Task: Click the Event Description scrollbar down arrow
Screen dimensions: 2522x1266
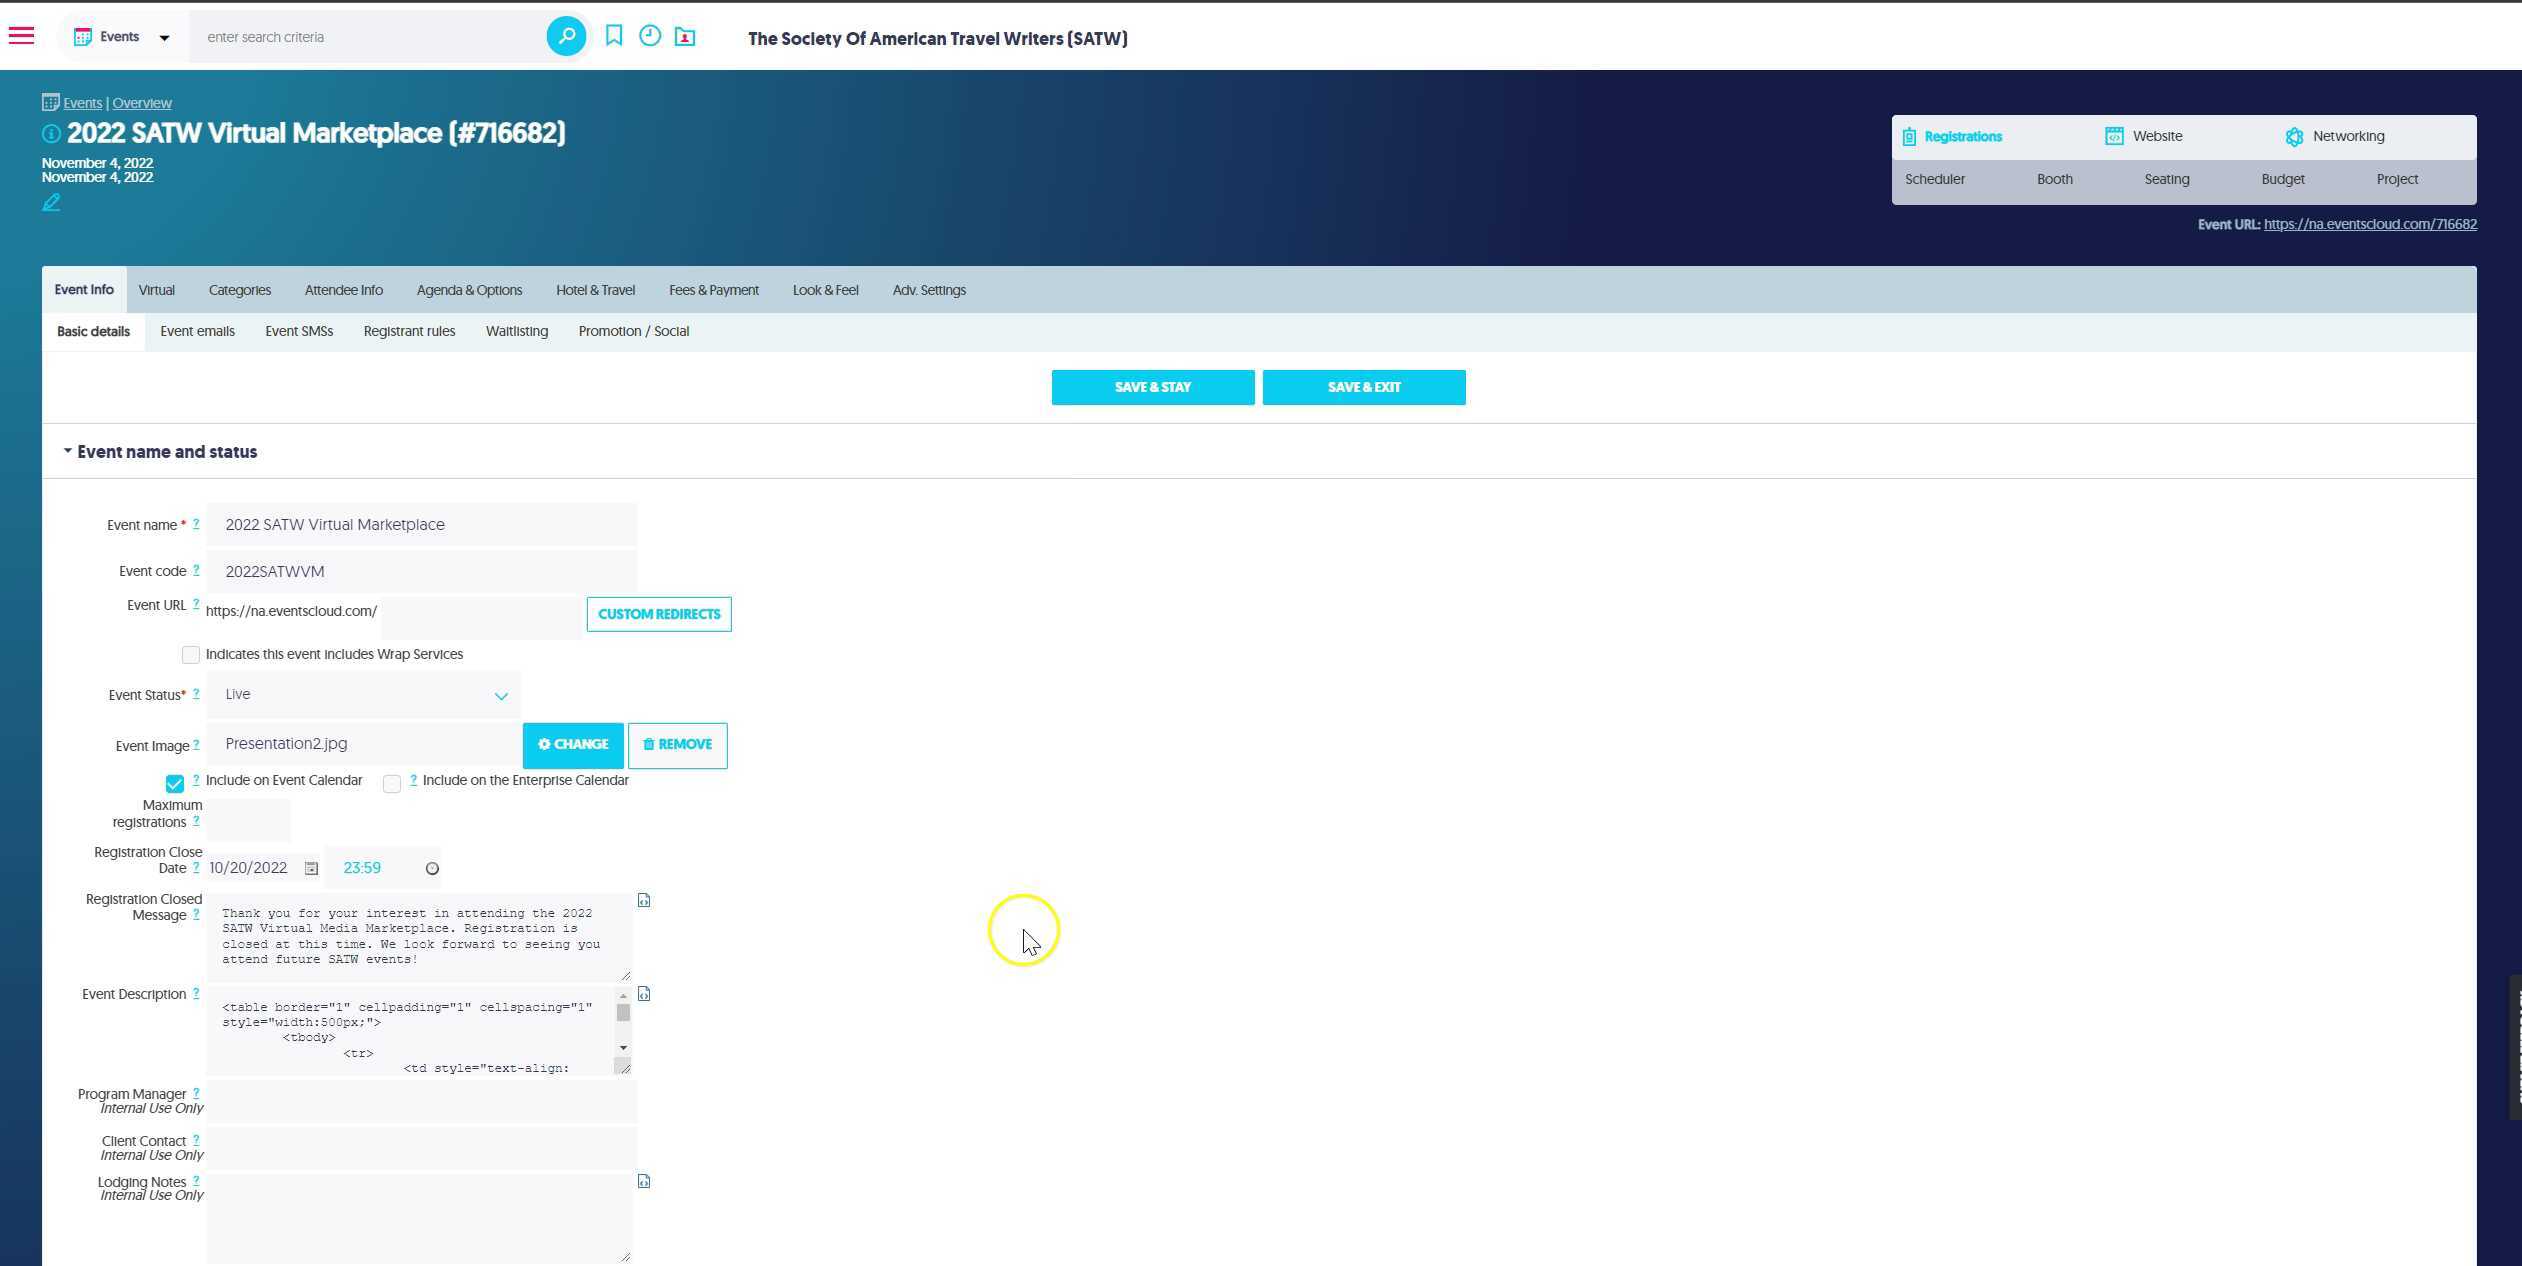Action: point(624,1048)
